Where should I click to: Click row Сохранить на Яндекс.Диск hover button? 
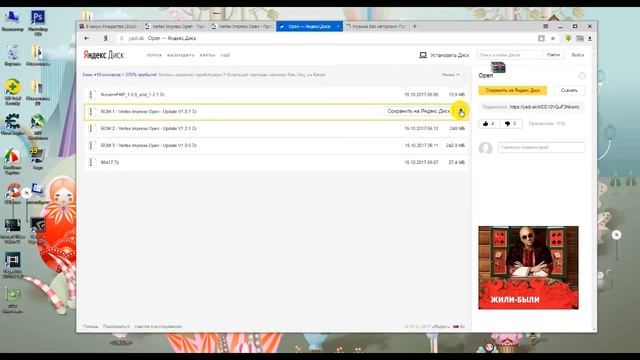(x=419, y=111)
